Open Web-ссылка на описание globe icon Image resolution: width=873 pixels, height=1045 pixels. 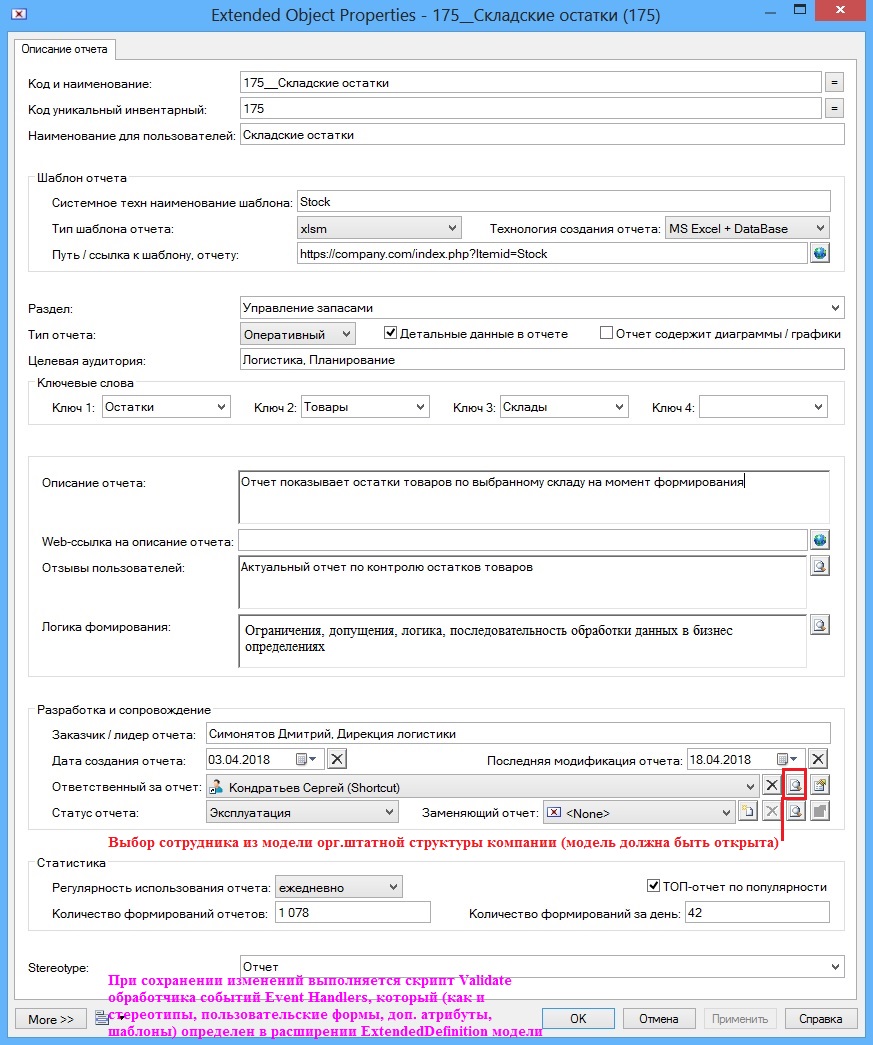820,540
